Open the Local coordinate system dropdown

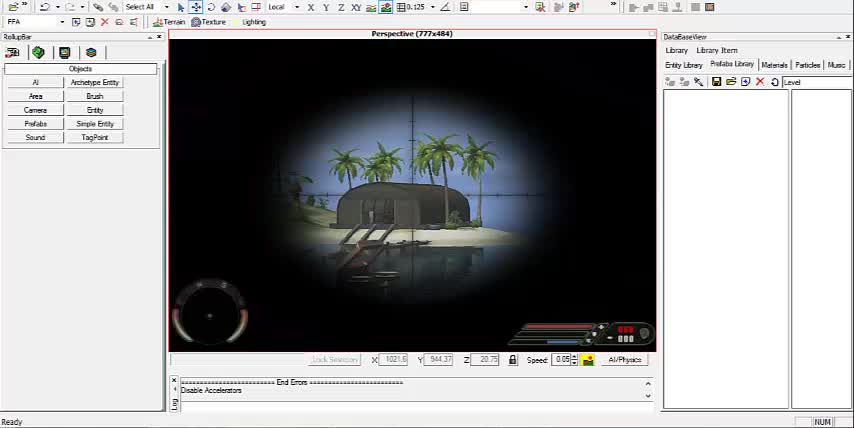(297, 7)
